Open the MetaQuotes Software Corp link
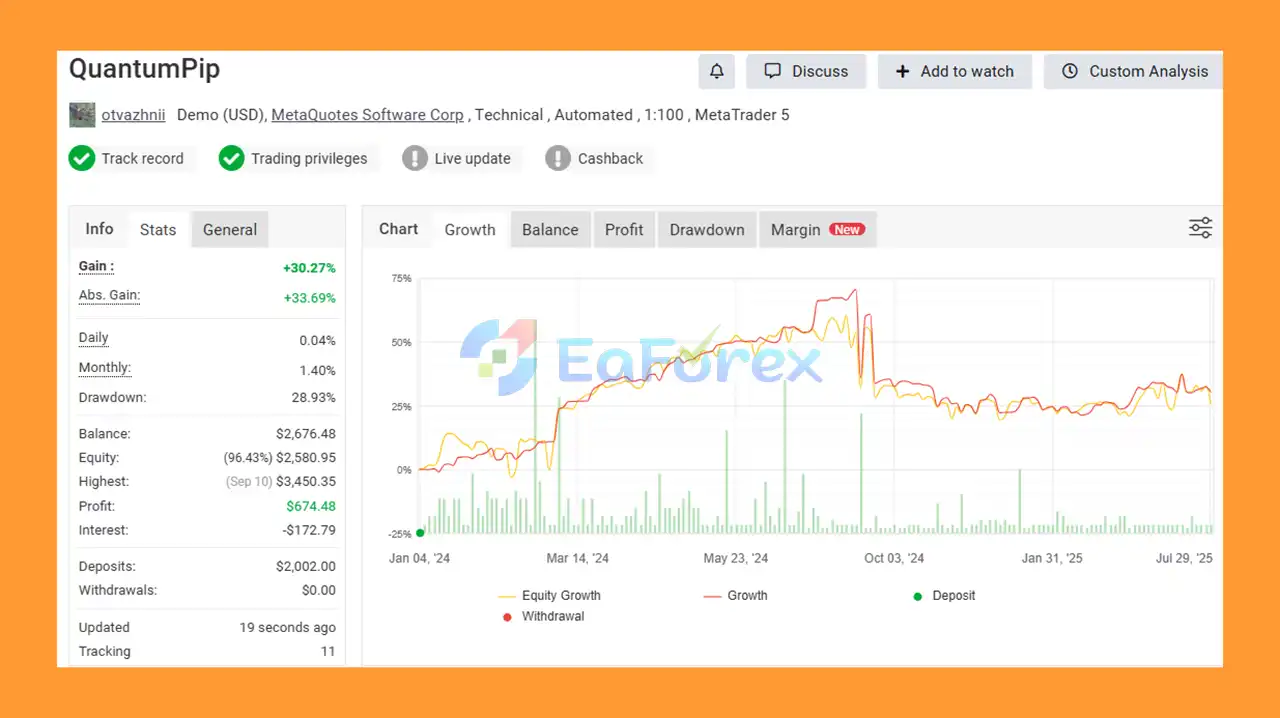Viewport: 1280px width, 718px height. 367,115
